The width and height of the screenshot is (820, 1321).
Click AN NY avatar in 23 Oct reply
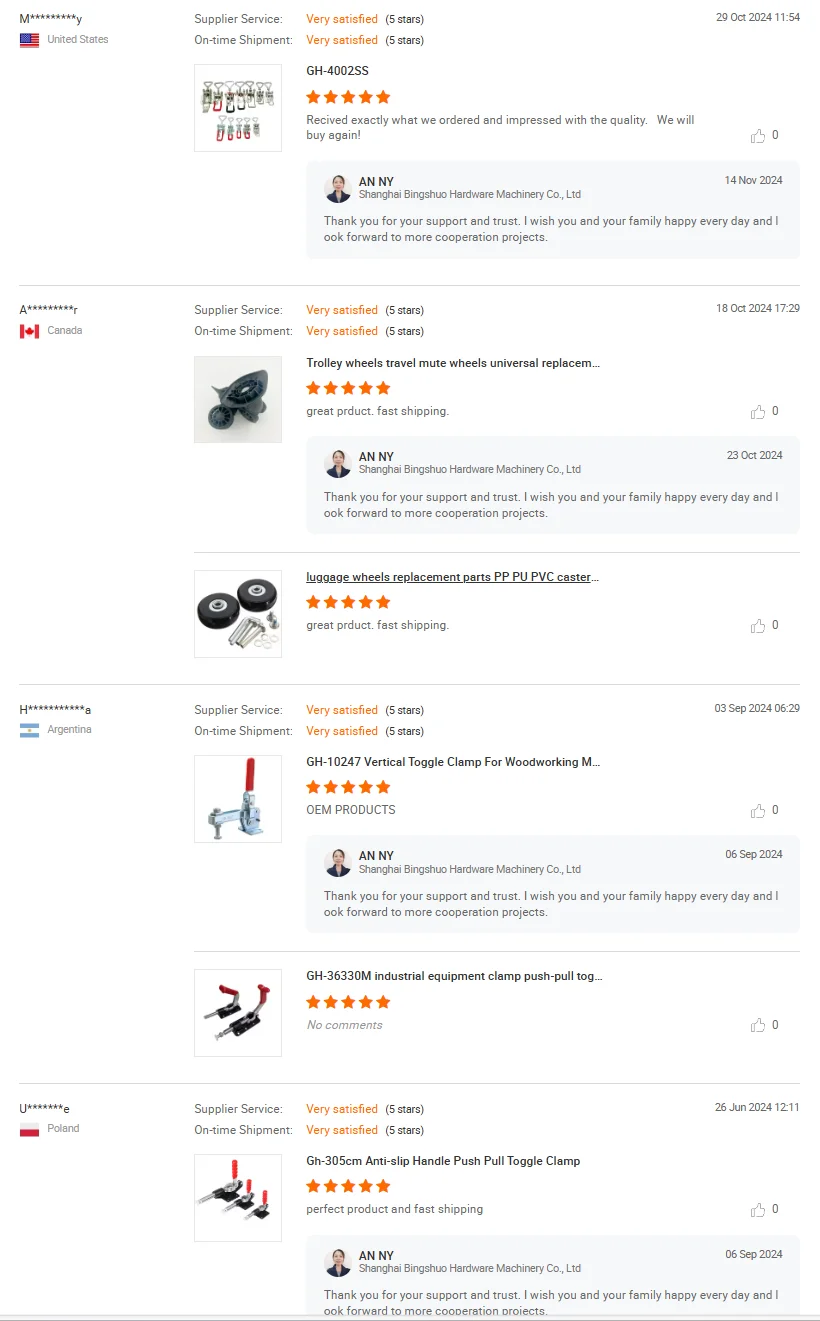pyautogui.click(x=338, y=463)
